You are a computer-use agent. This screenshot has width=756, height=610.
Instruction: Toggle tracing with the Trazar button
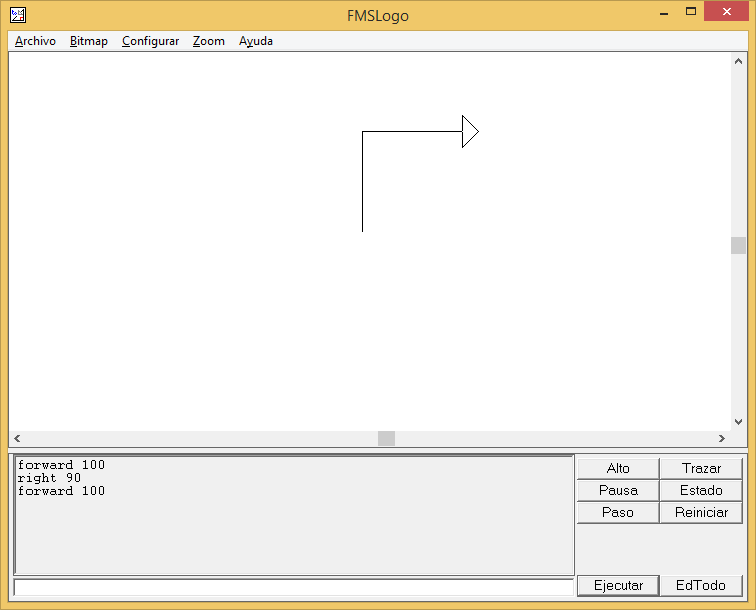coord(701,468)
